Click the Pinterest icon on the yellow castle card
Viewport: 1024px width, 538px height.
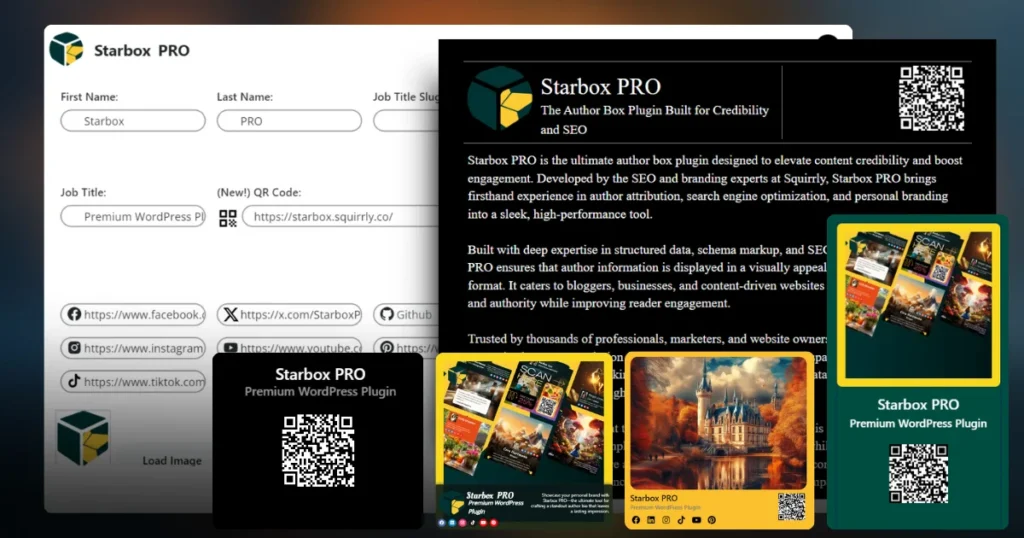712,520
